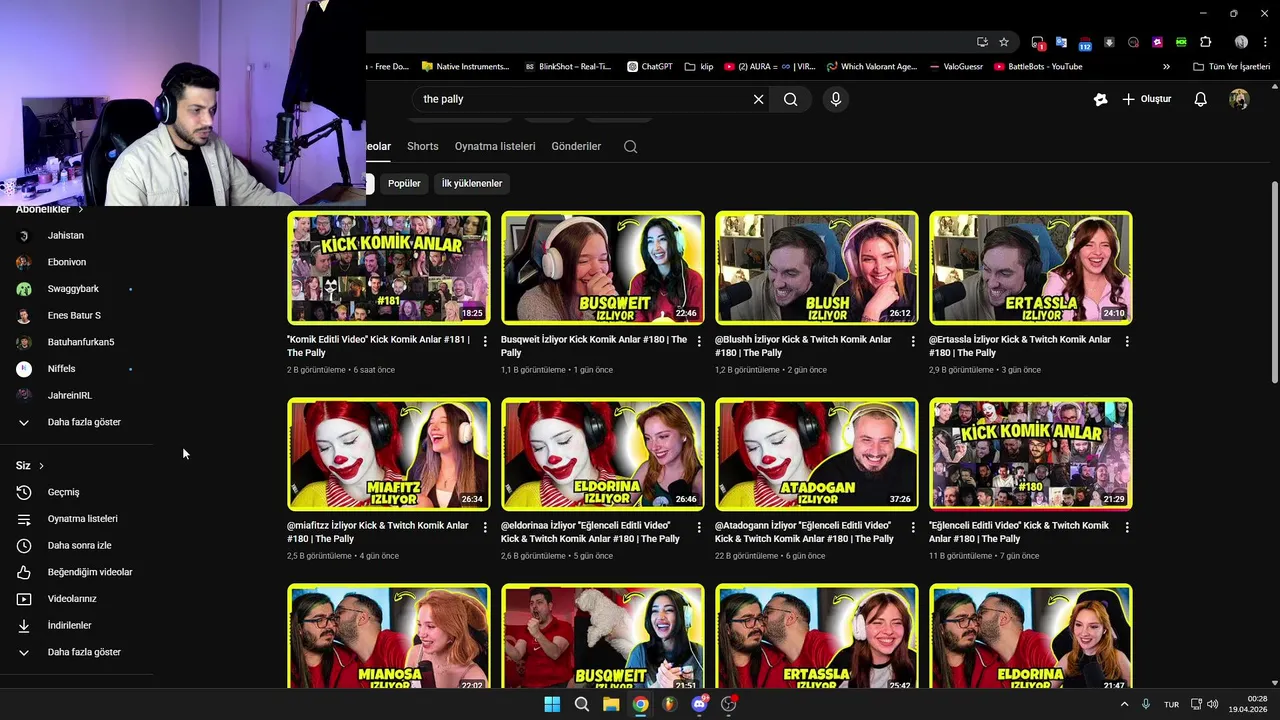Image resolution: width=1280 pixels, height=720 pixels.
Task: Open more options for Kick Komik Anlar #181 video
Action: [485, 341]
